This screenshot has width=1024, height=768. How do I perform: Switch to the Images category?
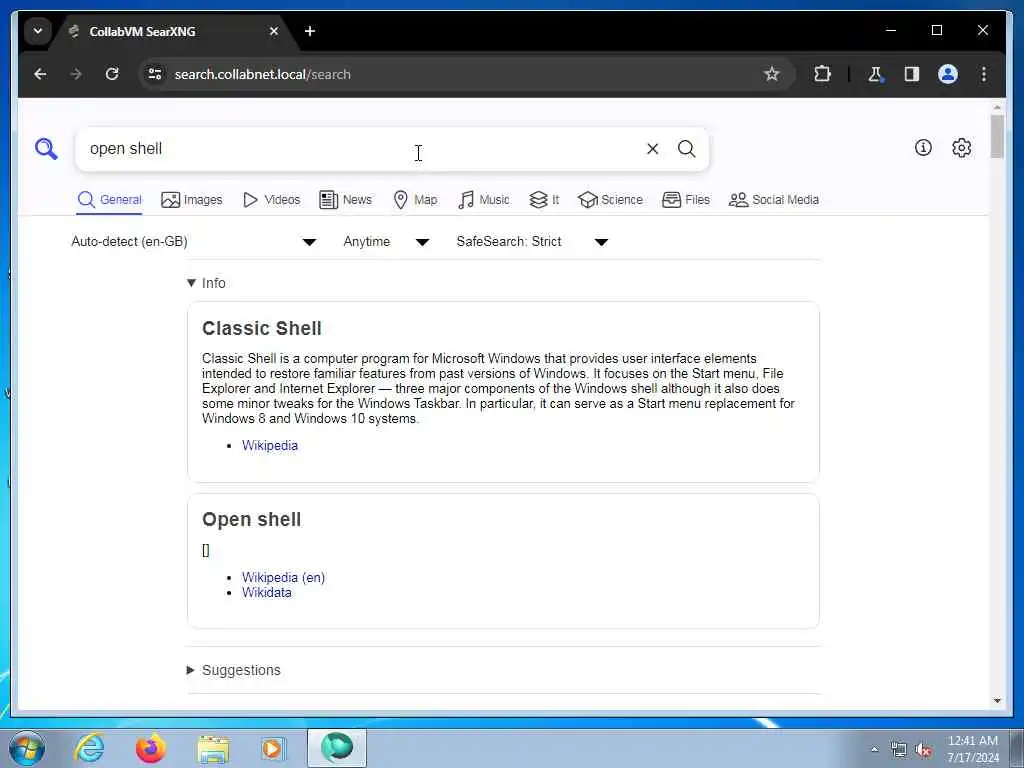click(191, 200)
